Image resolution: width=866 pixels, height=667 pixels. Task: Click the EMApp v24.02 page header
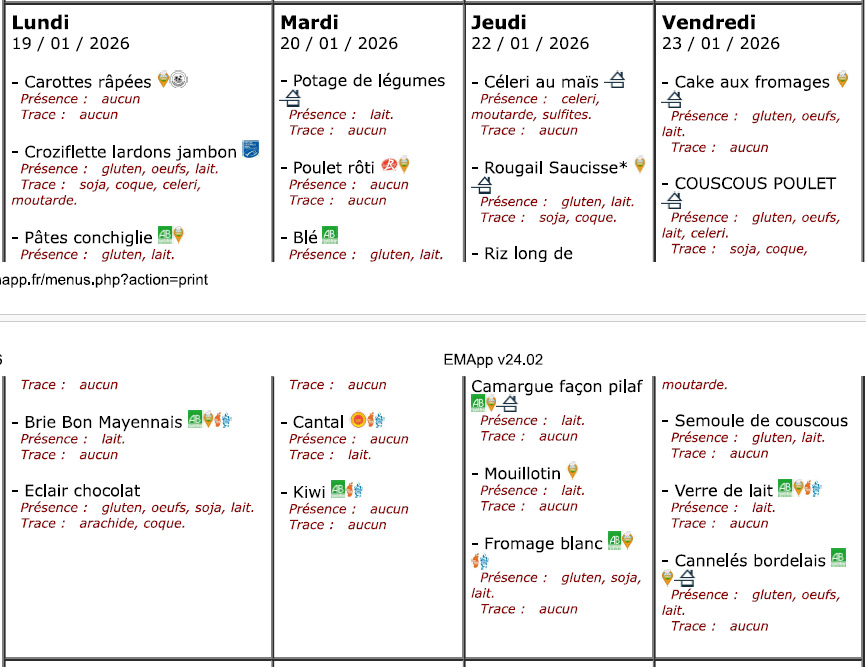coord(493,360)
